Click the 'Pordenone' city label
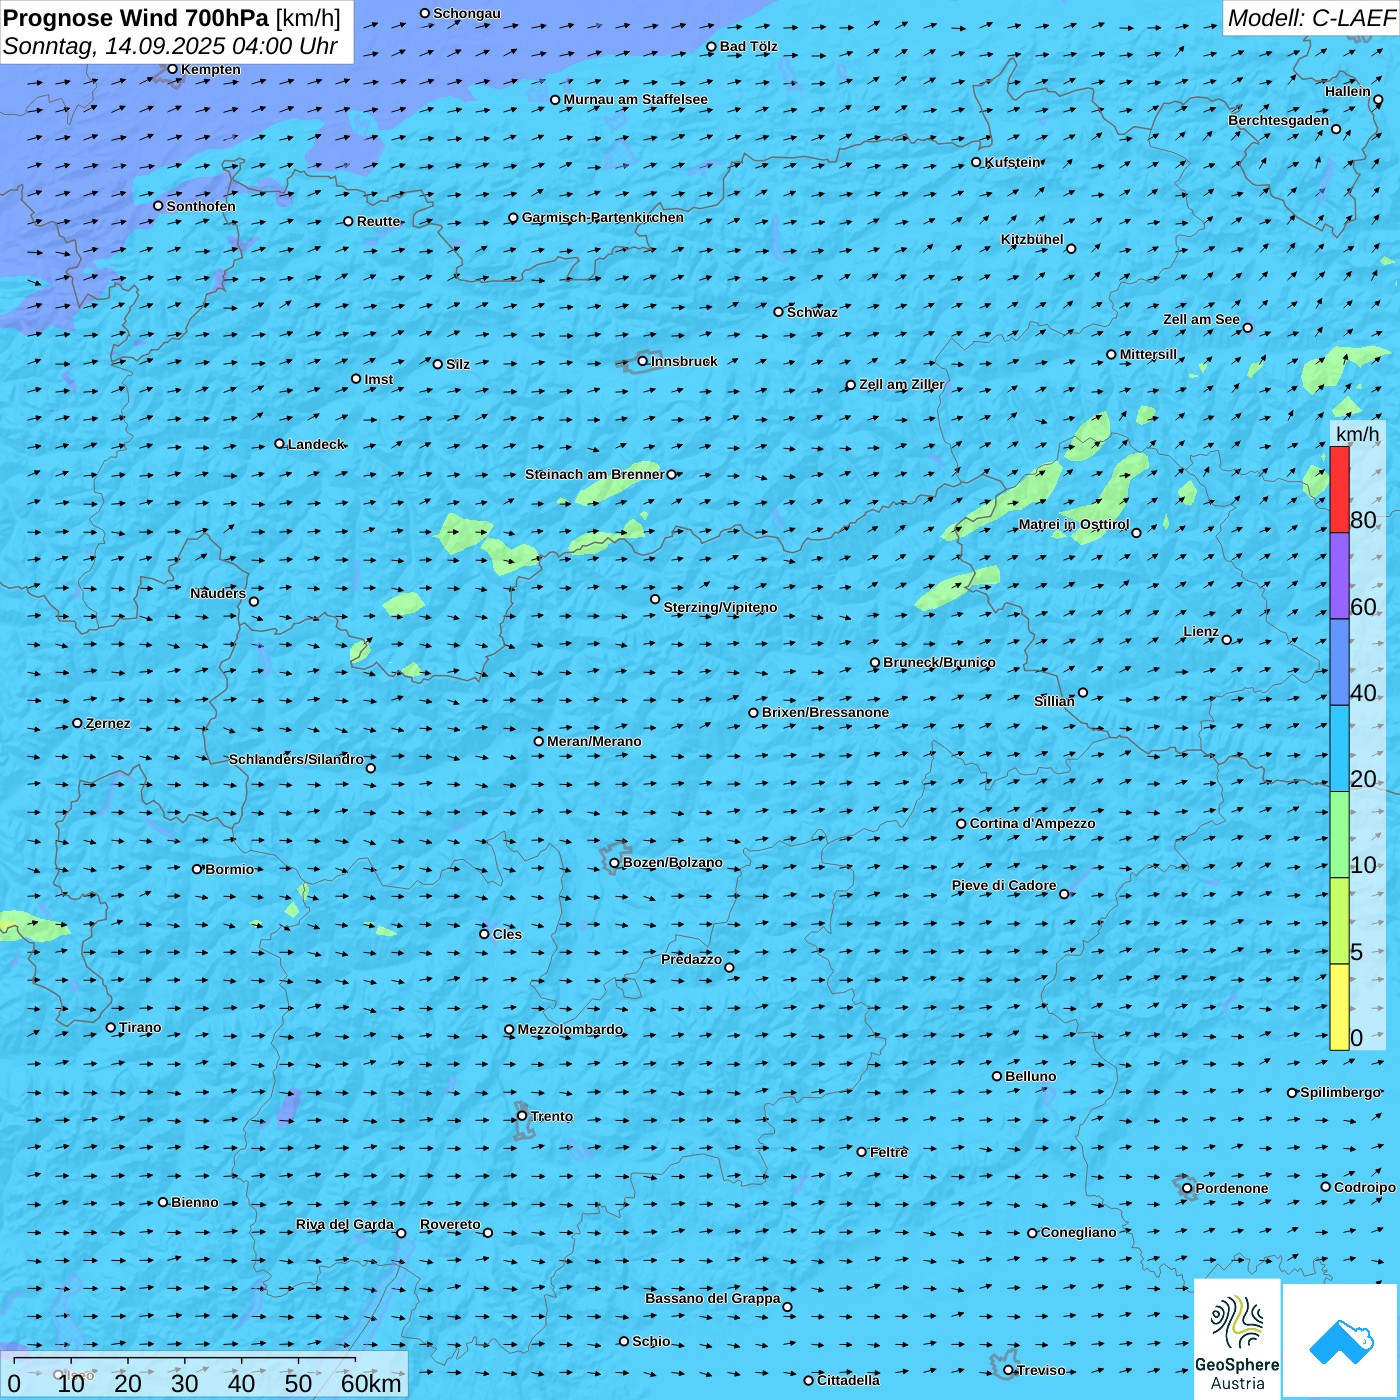1400x1400 pixels. click(1231, 1188)
